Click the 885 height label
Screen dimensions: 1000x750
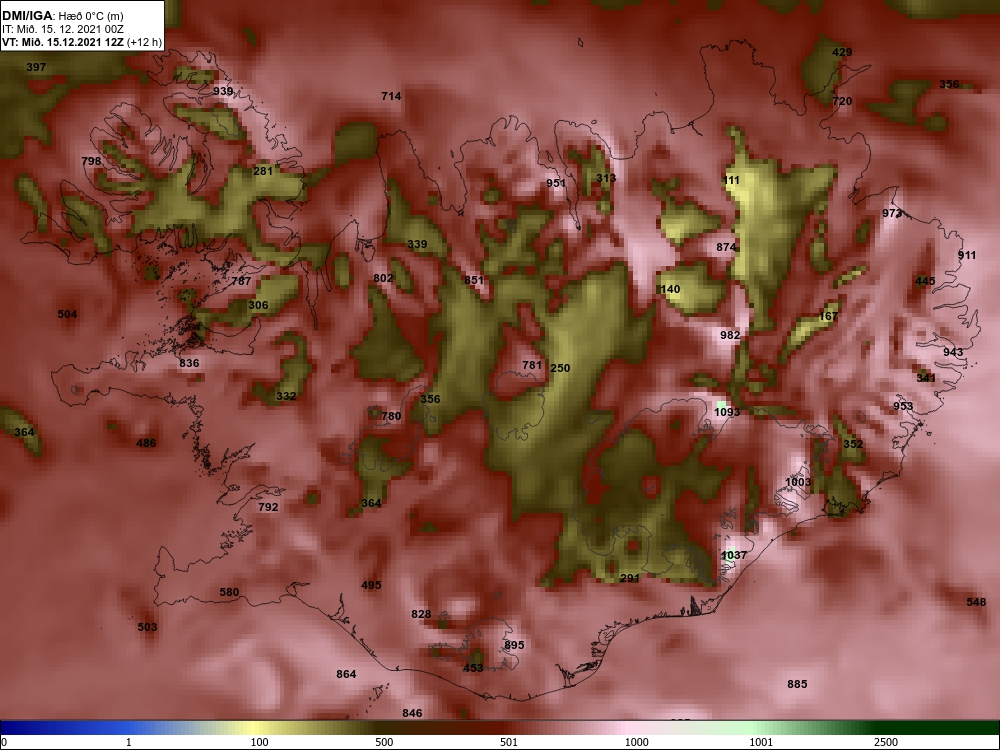797,684
